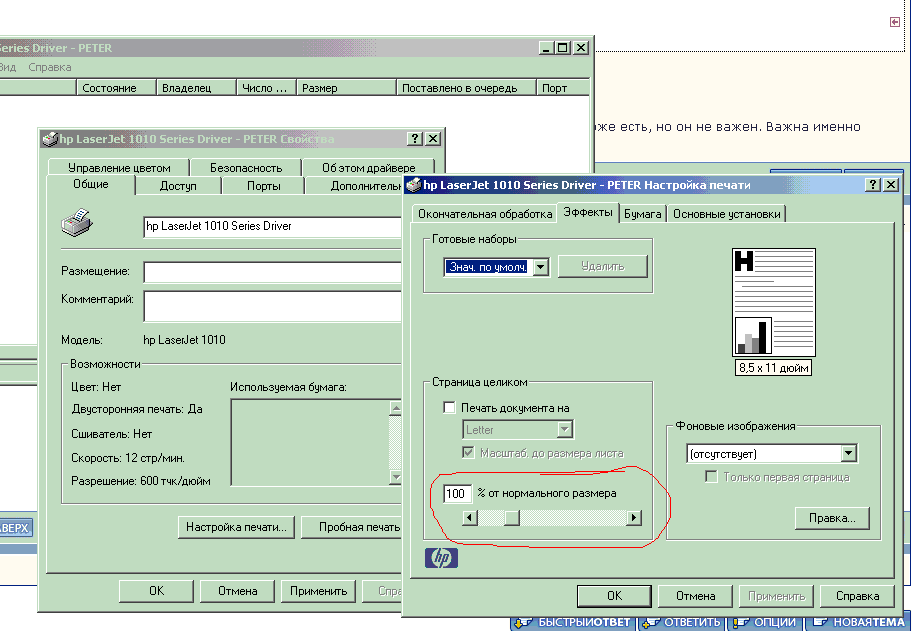920x631 pixels.
Task: Click the percent of normal size field
Action: [456, 494]
